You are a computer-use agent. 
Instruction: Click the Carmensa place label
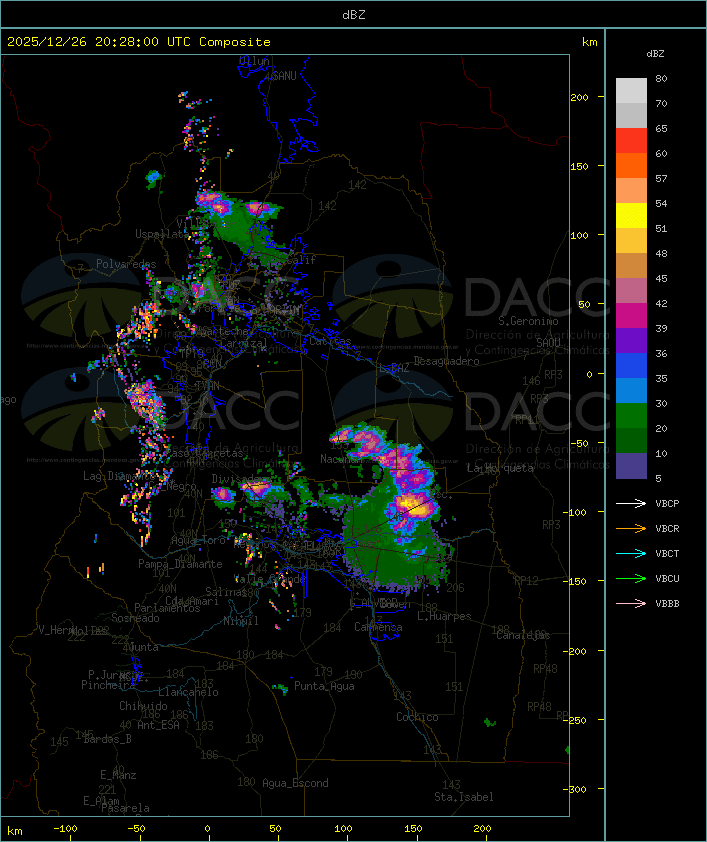378,627
